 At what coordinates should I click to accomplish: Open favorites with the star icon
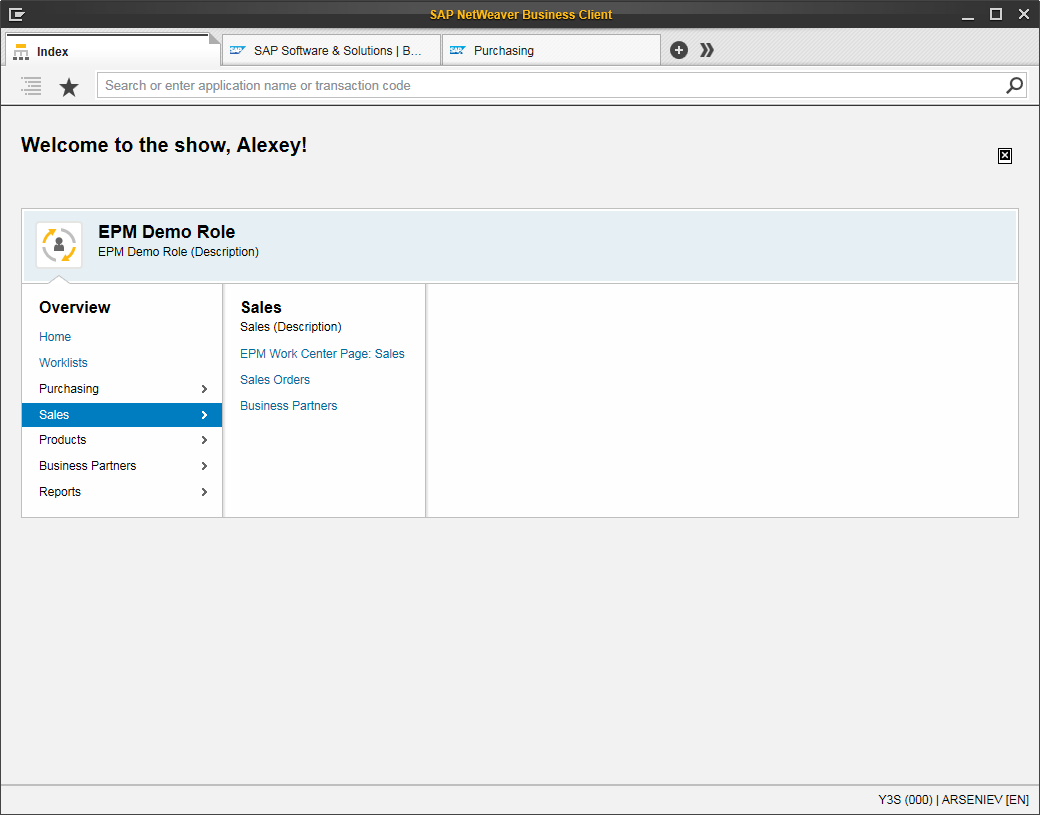pos(68,87)
